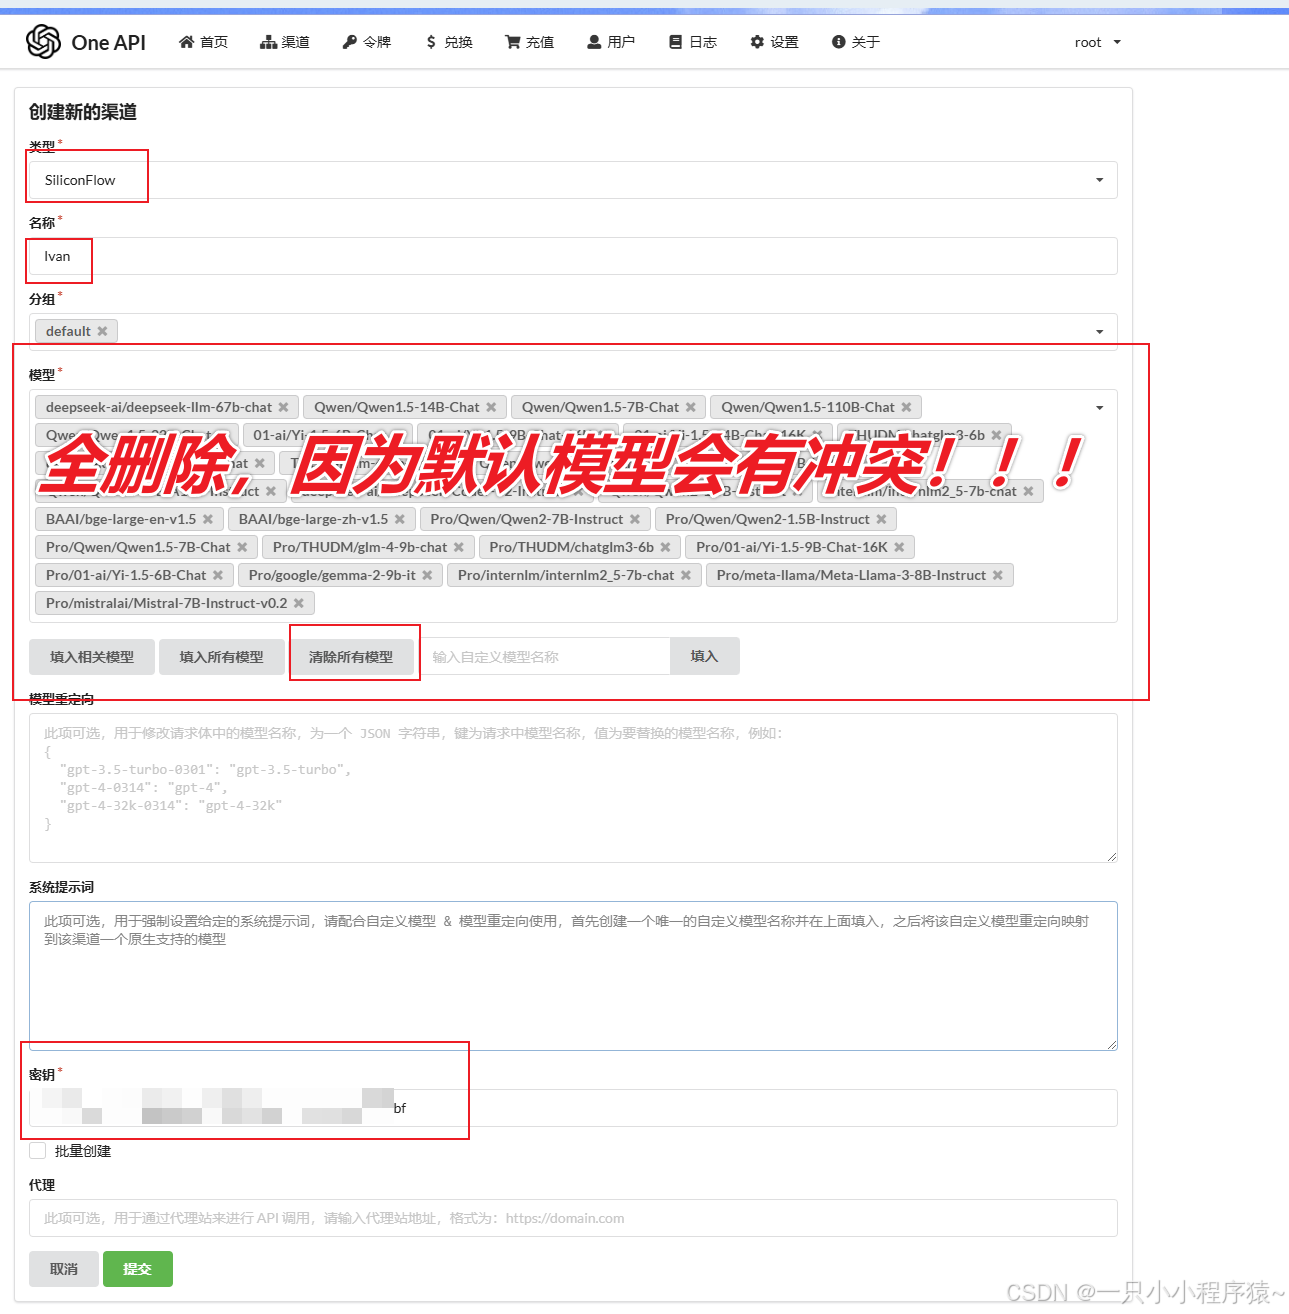The image size is (1289, 1314).
Task: Click the 密钥 key input field
Action: pos(573,1108)
